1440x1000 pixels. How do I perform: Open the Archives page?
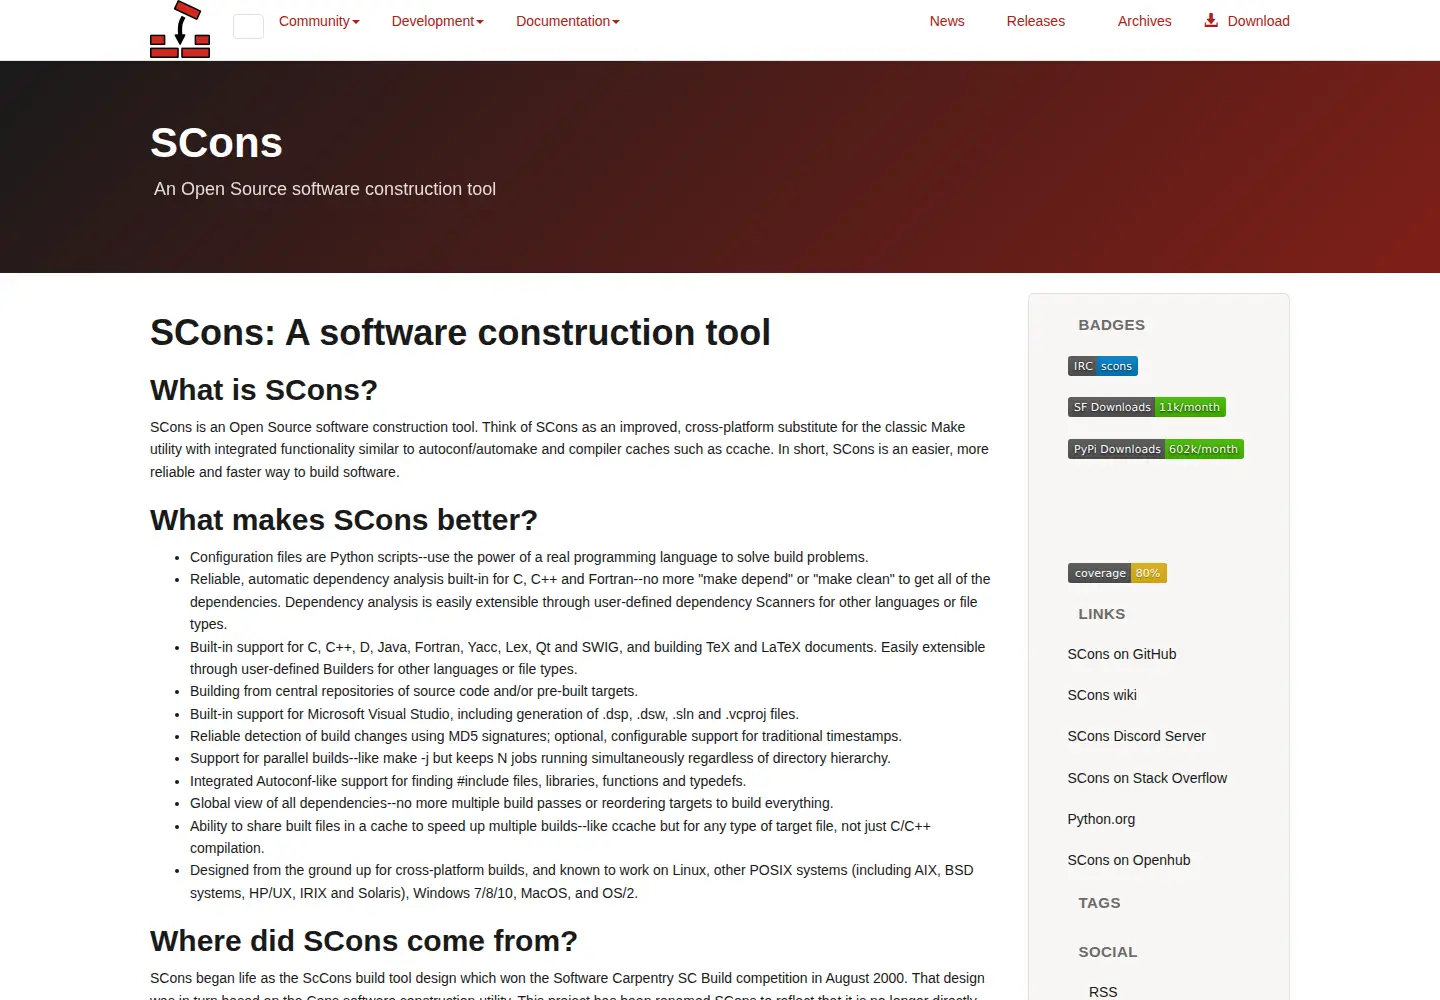1144,21
